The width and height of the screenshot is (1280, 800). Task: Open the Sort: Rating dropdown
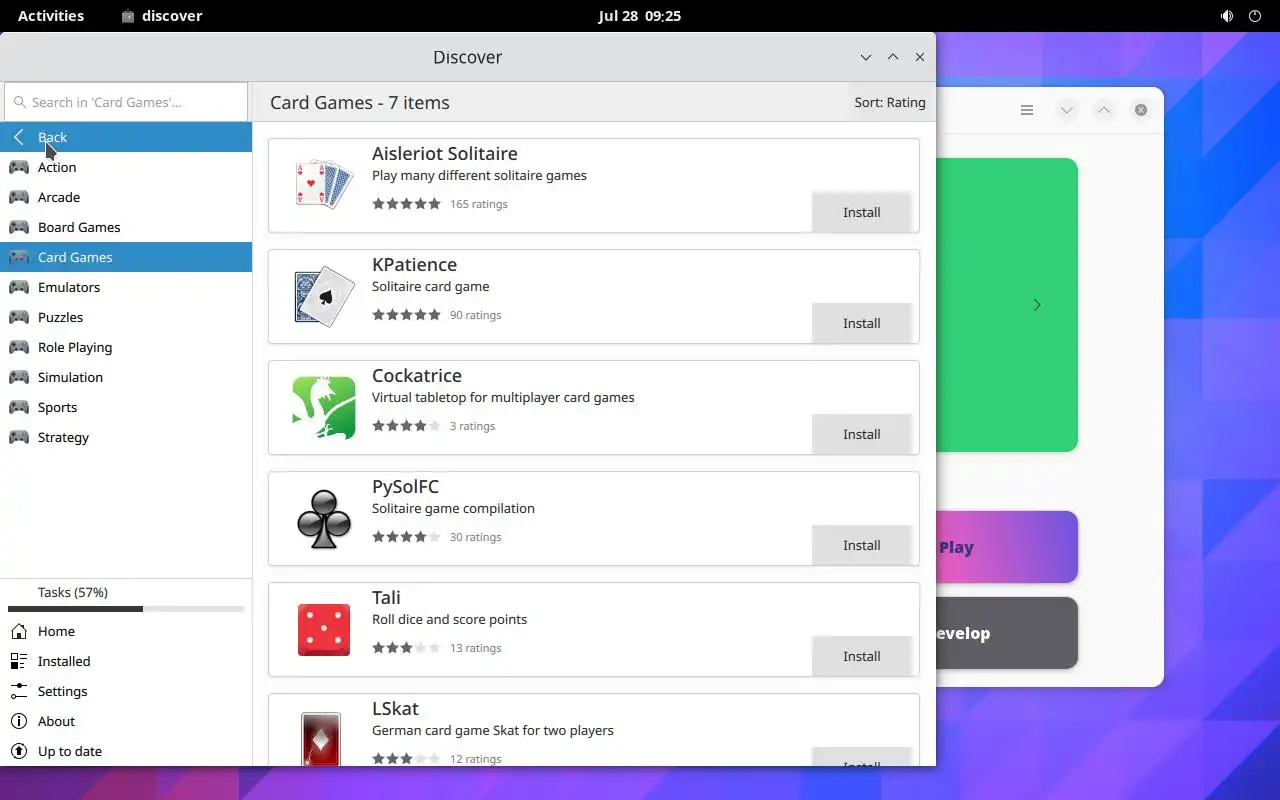click(x=890, y=102)
